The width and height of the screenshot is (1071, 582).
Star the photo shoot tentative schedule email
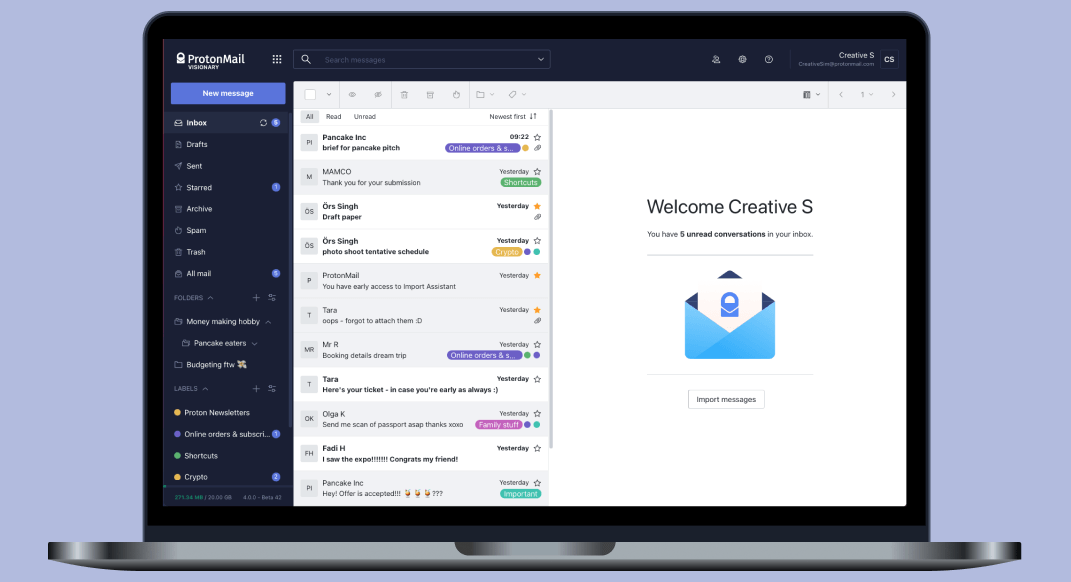click(x=538, y=240)
